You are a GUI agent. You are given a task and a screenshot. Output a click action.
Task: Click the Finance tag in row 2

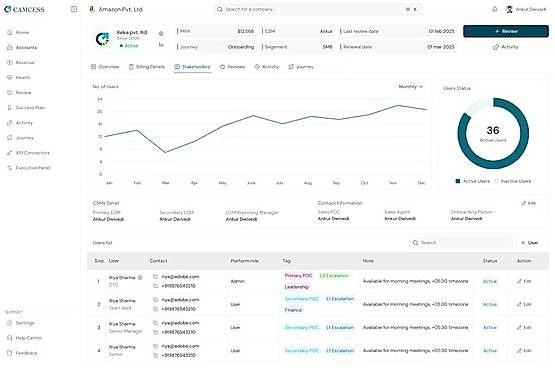[x=293, y=310]
